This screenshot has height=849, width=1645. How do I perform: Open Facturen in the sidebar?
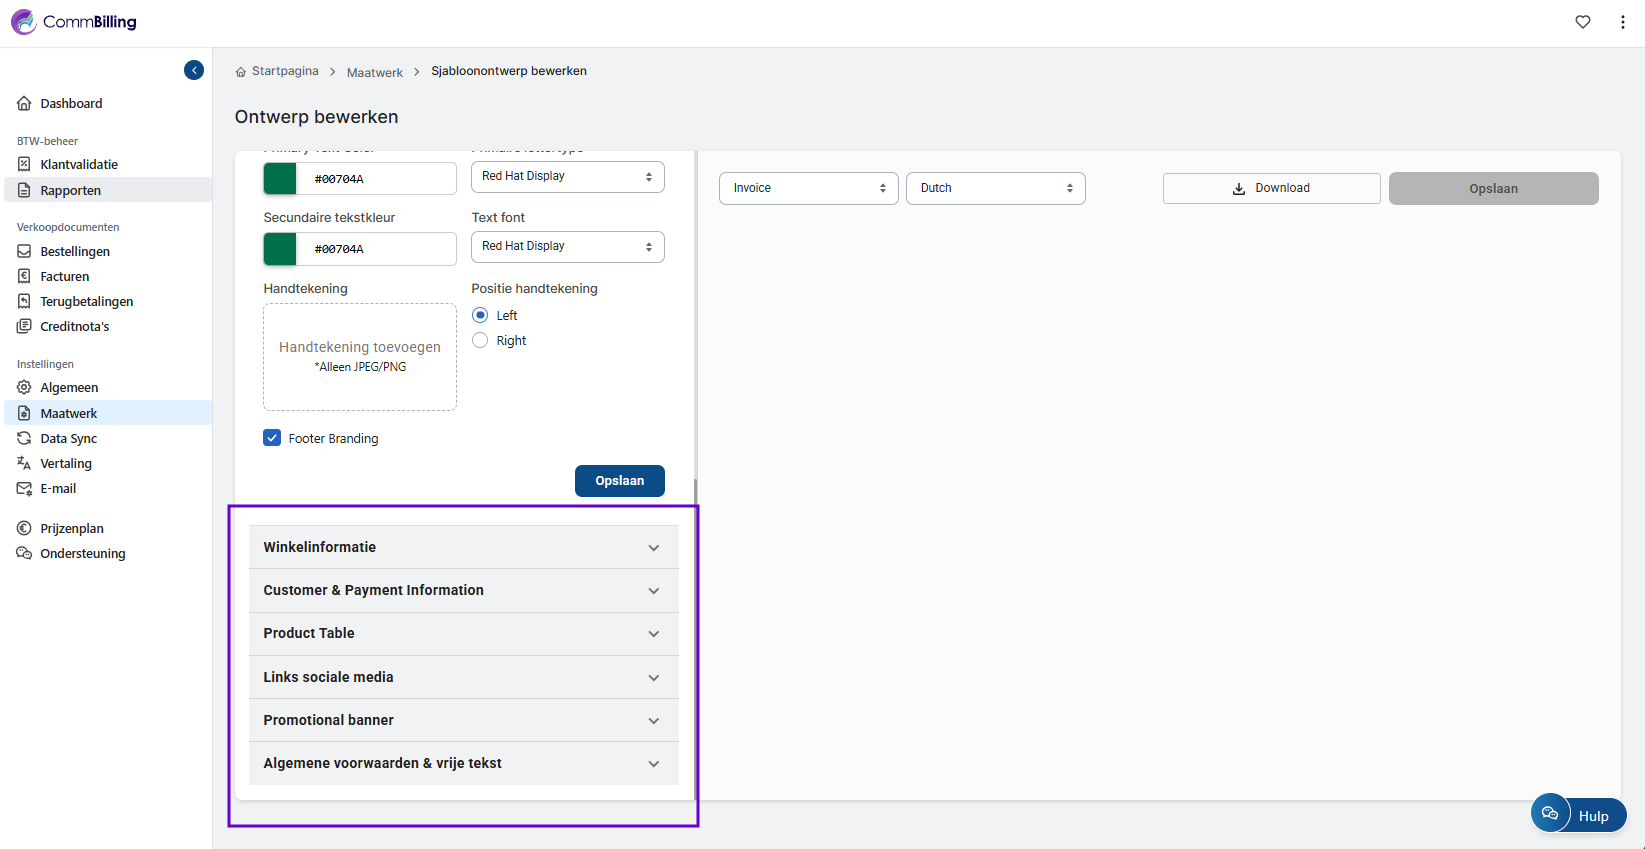coord(65,276)
